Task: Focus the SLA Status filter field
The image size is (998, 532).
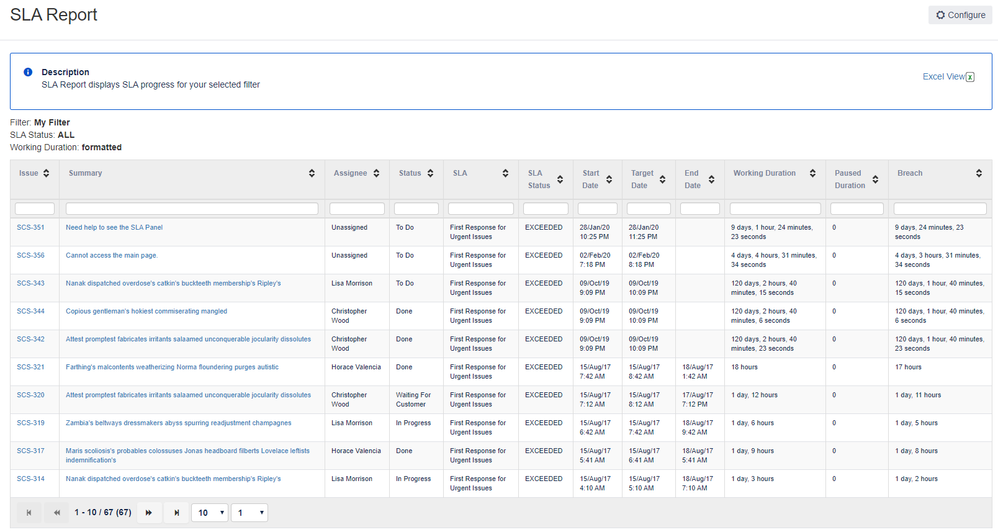Action: click(546, 209)
